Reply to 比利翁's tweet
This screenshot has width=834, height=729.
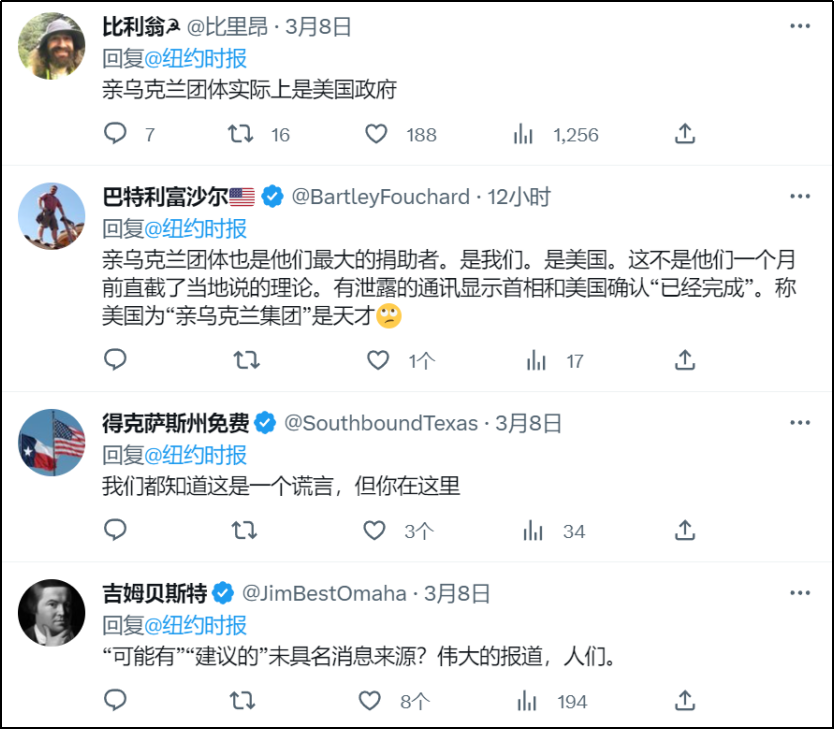(116, 134)
